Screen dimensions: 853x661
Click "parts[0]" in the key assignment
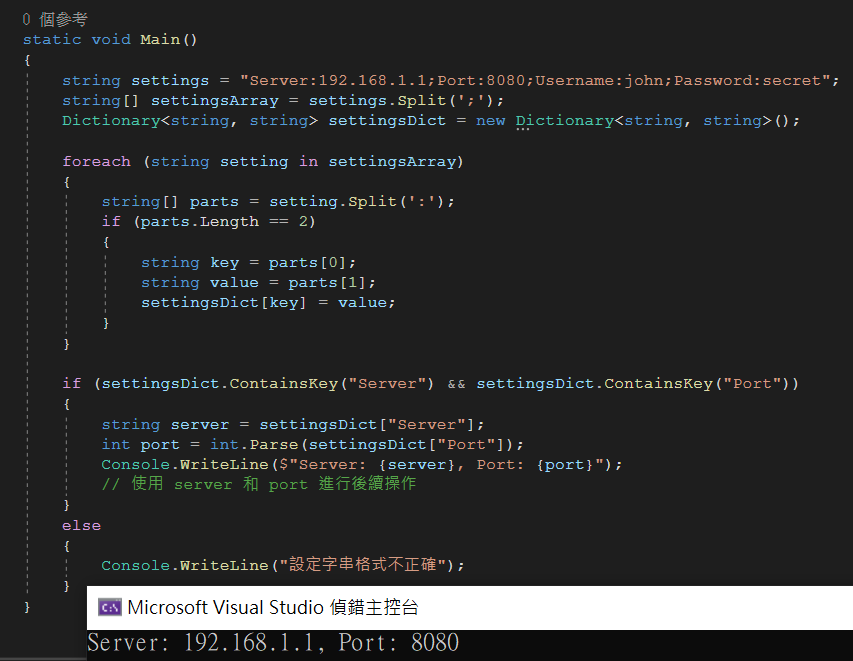(x=307, y=263)
